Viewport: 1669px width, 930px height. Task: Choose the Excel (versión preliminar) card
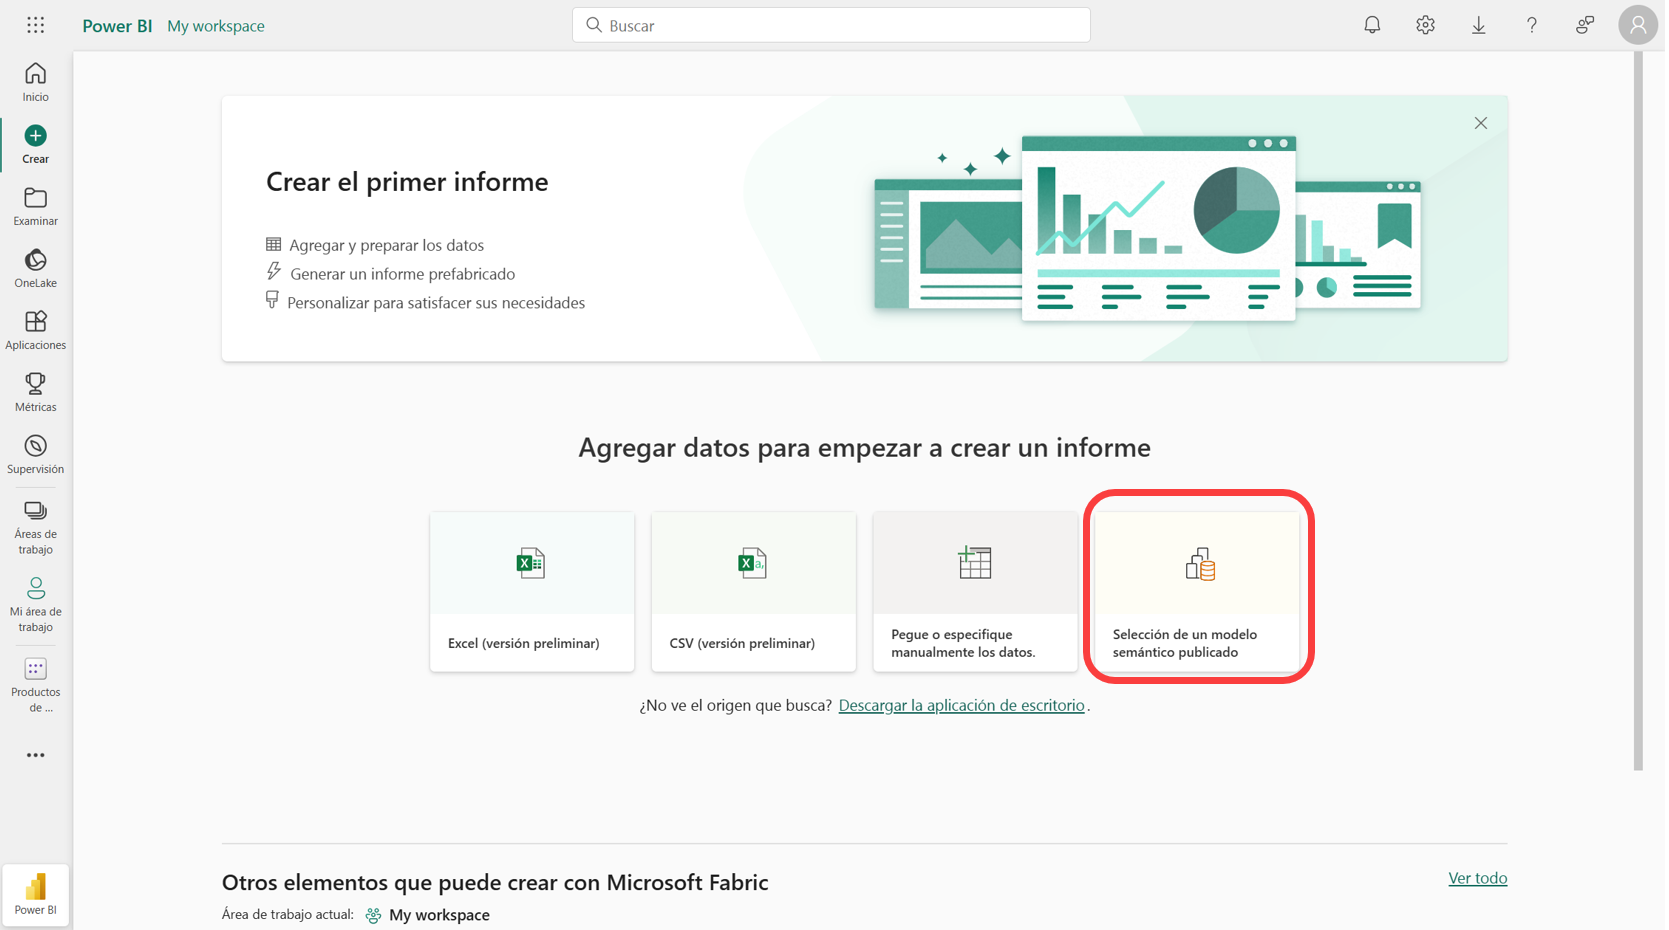532,591
